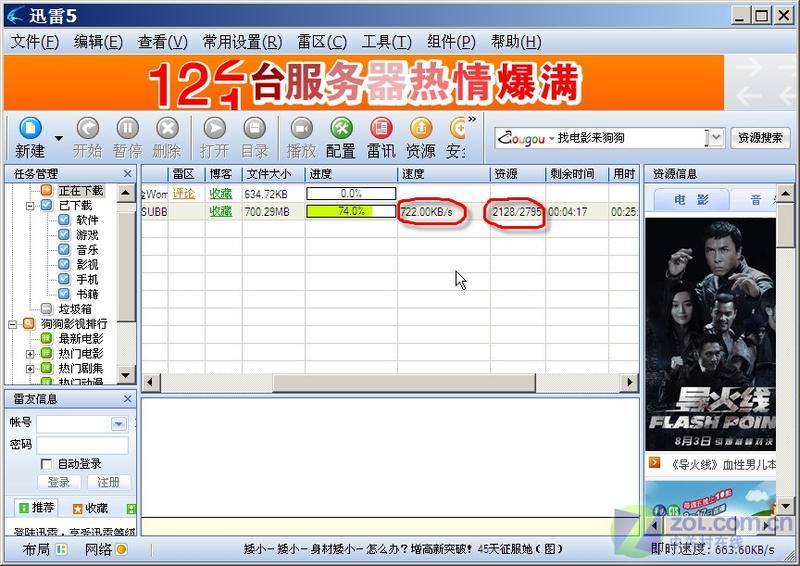This screenshot has width=800, height=566.
Task: Select the 音乐 category
Action: coord(87,250)
